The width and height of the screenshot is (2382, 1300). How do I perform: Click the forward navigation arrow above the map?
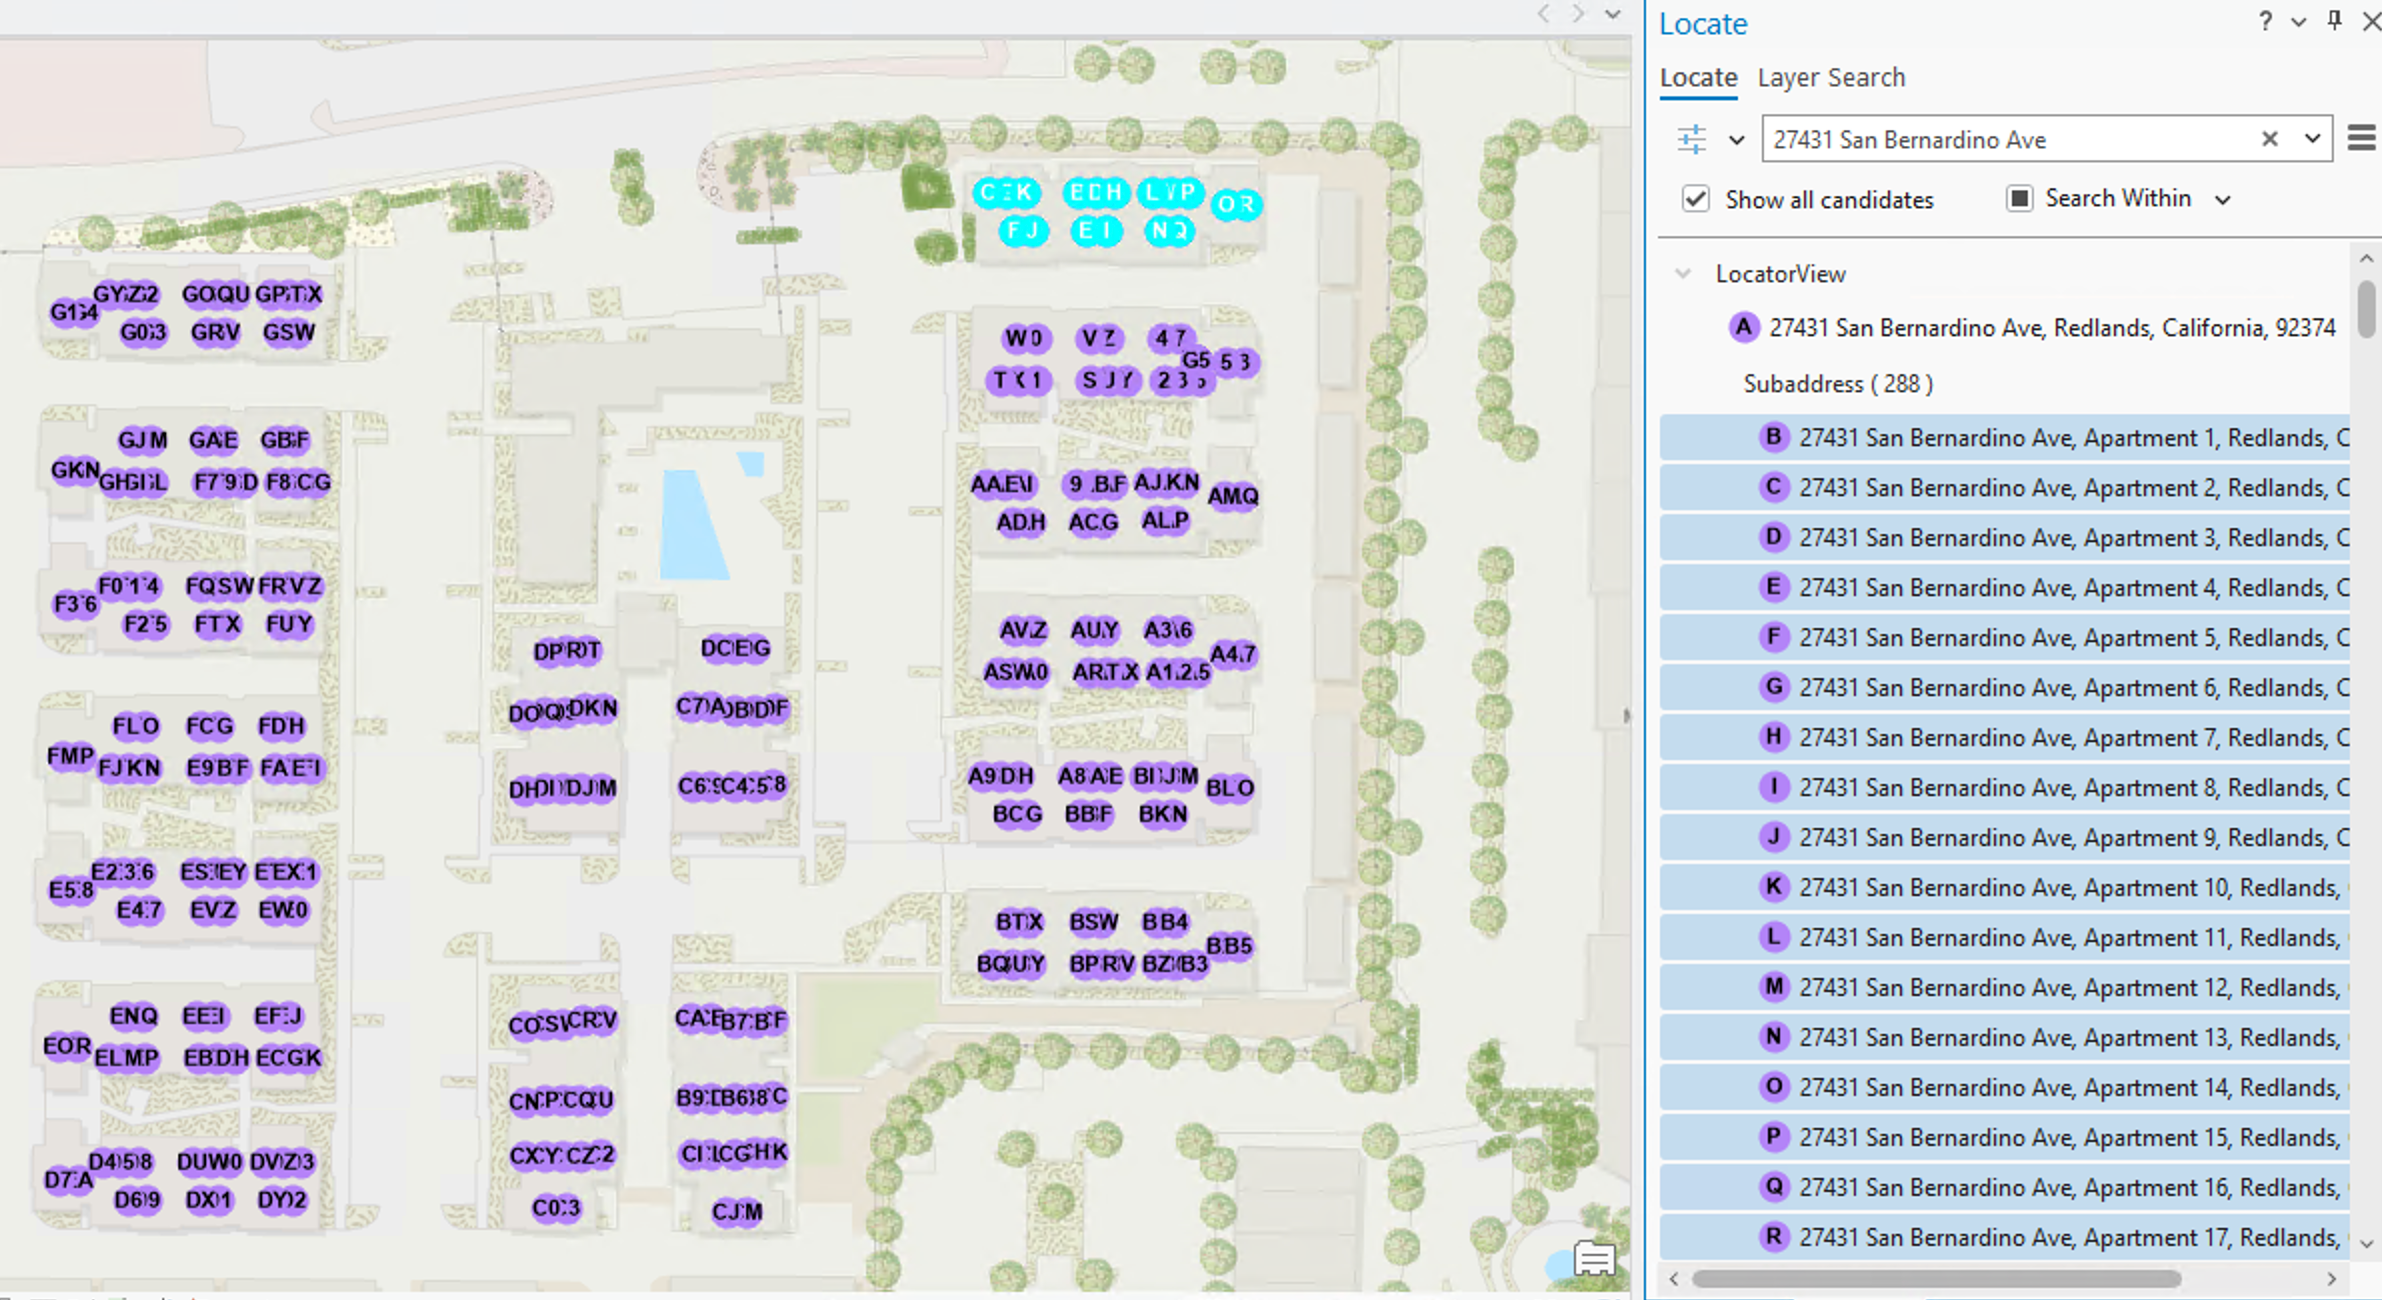pyautogui.click(x=1577, y=15)
